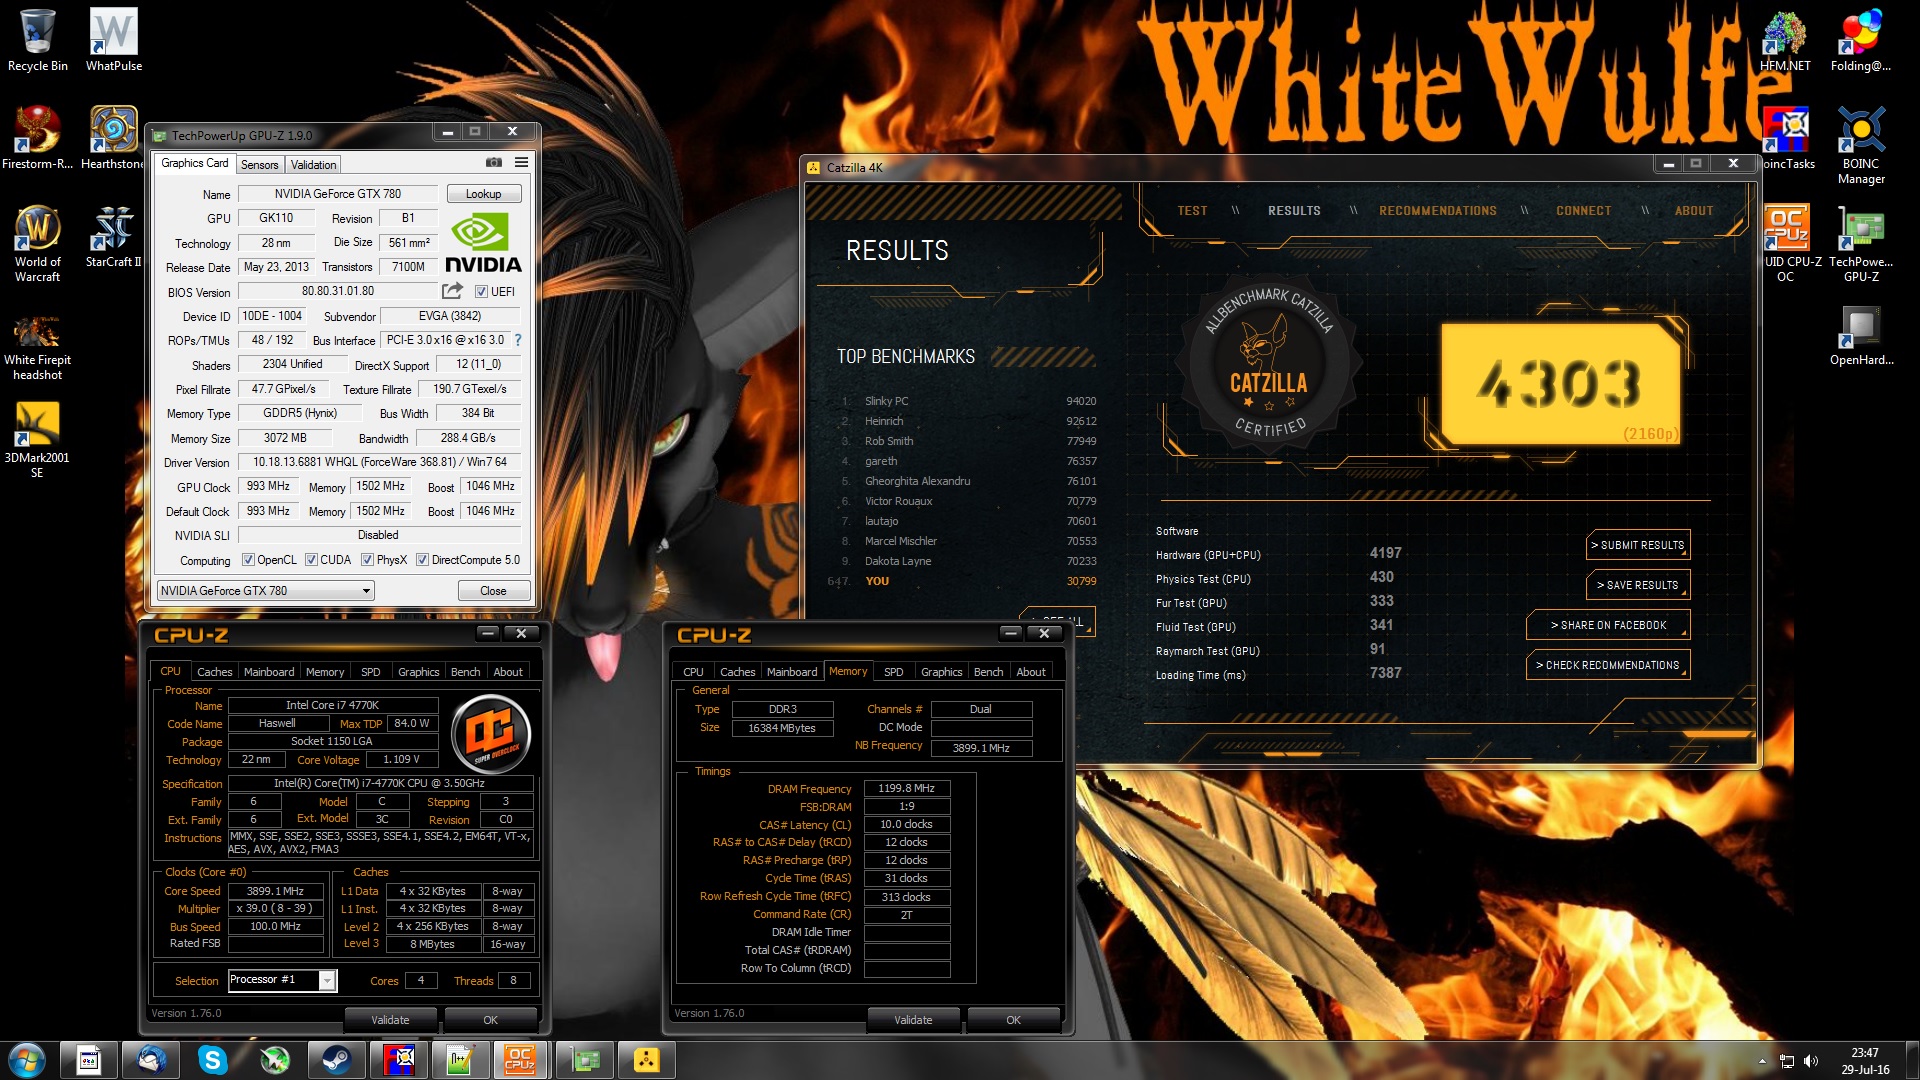The height and width of the screenshot is (1080, 1920).
Task: Open the SPD tab in right CPU-Z
Action: click(x=894, y=672)
